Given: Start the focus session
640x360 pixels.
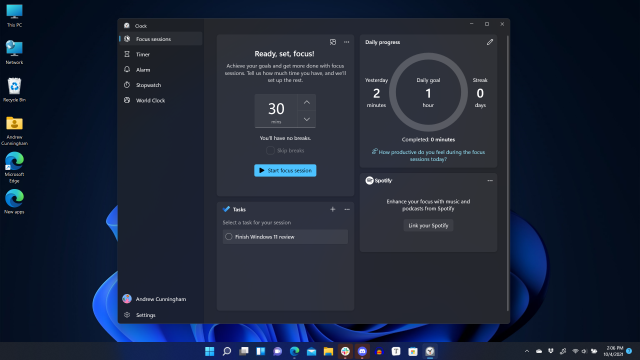Looking at the screenshot, I should 285,171.
